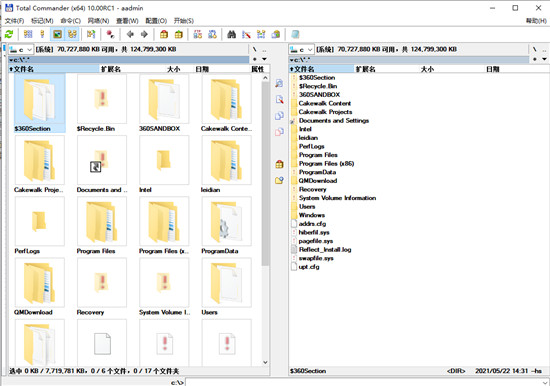Click the Edit file icon in middle bar
The width and height of the screenshot is (550, 386).
pos(279,100)
